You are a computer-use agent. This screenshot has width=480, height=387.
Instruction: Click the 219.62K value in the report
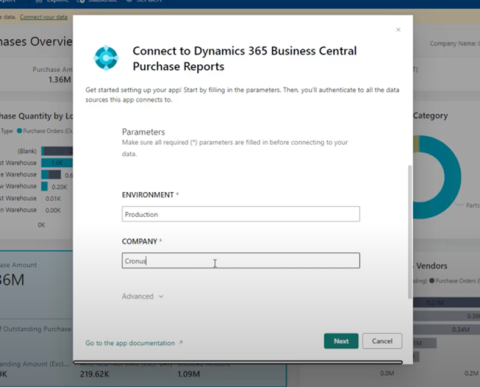95,374
